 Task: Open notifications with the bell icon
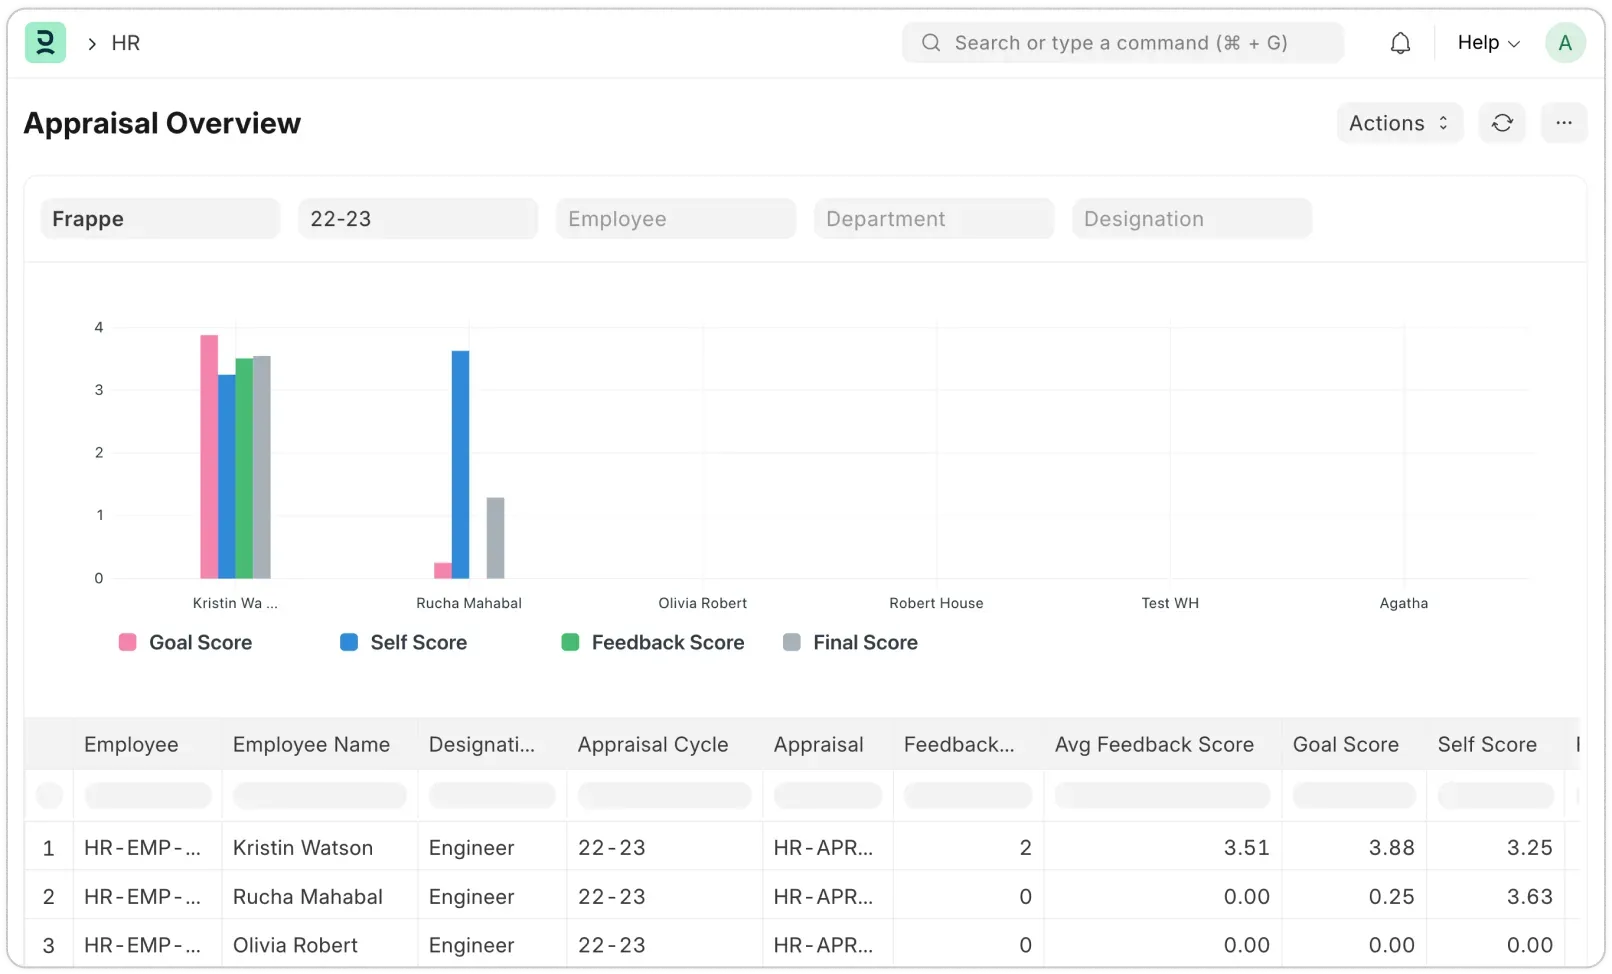pyautogui.click(x=1400, y=43)
